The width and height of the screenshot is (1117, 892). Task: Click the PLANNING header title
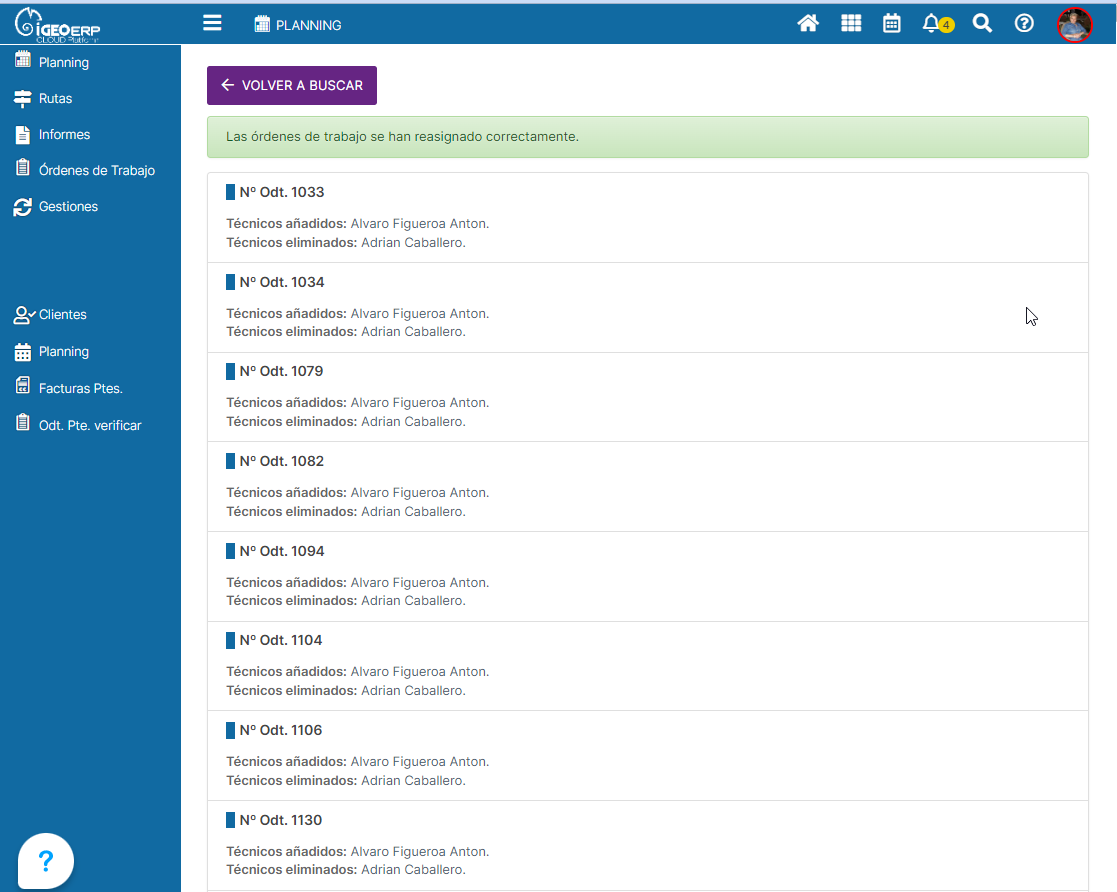pyautogui.click(x=308, y=25)
